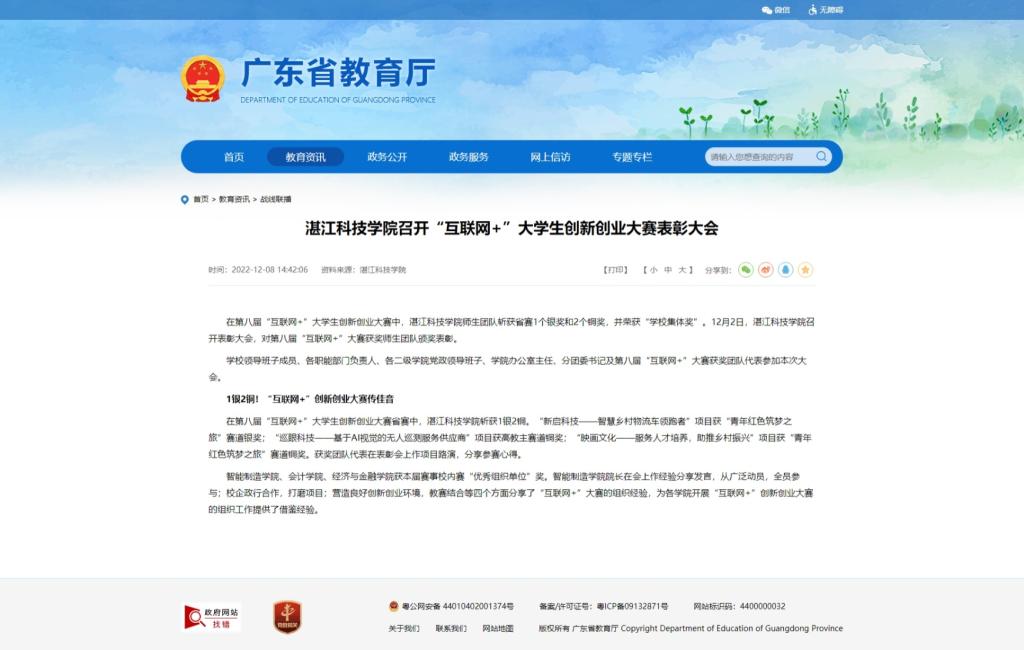This screenshot has width=1024, height=650.
Task: Click 粤公网安备 44010402001374号 link
Action: pyautogui.click(x=457, y=606)
